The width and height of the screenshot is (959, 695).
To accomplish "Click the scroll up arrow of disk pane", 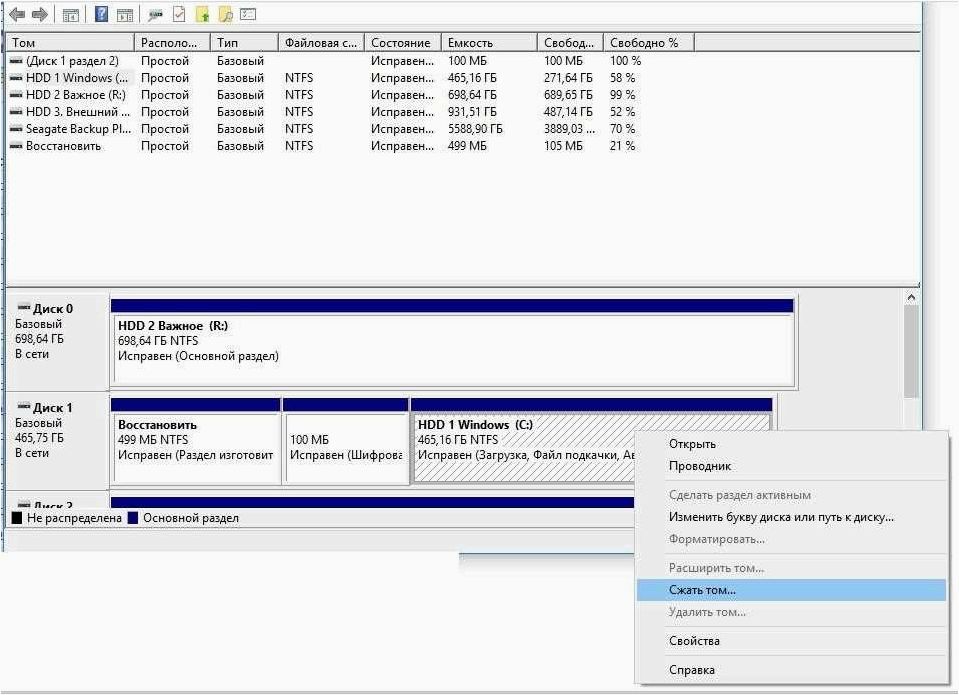I will pyautogui.click(x=911, y=298).
